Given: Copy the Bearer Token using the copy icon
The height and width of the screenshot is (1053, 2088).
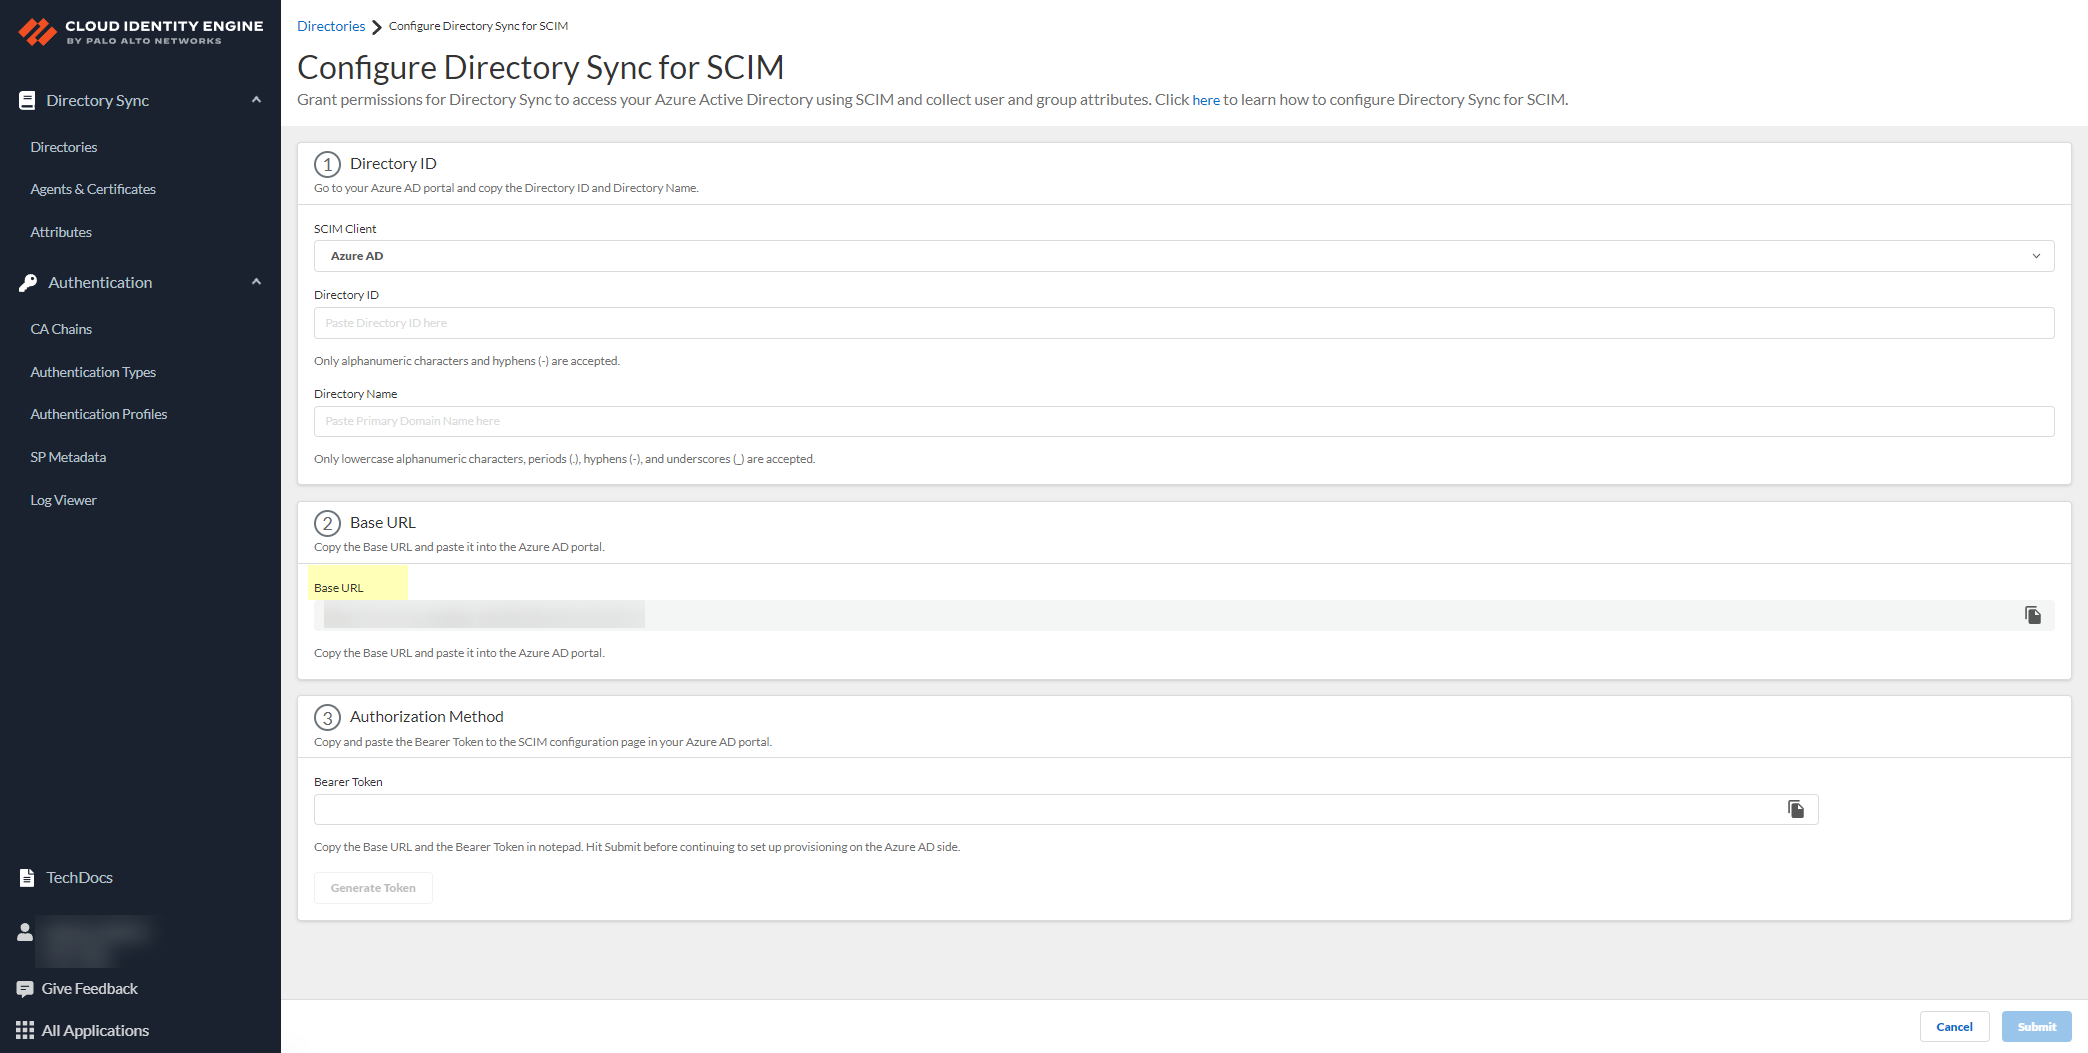Looking at the screenshot, I should [1796, 809].
